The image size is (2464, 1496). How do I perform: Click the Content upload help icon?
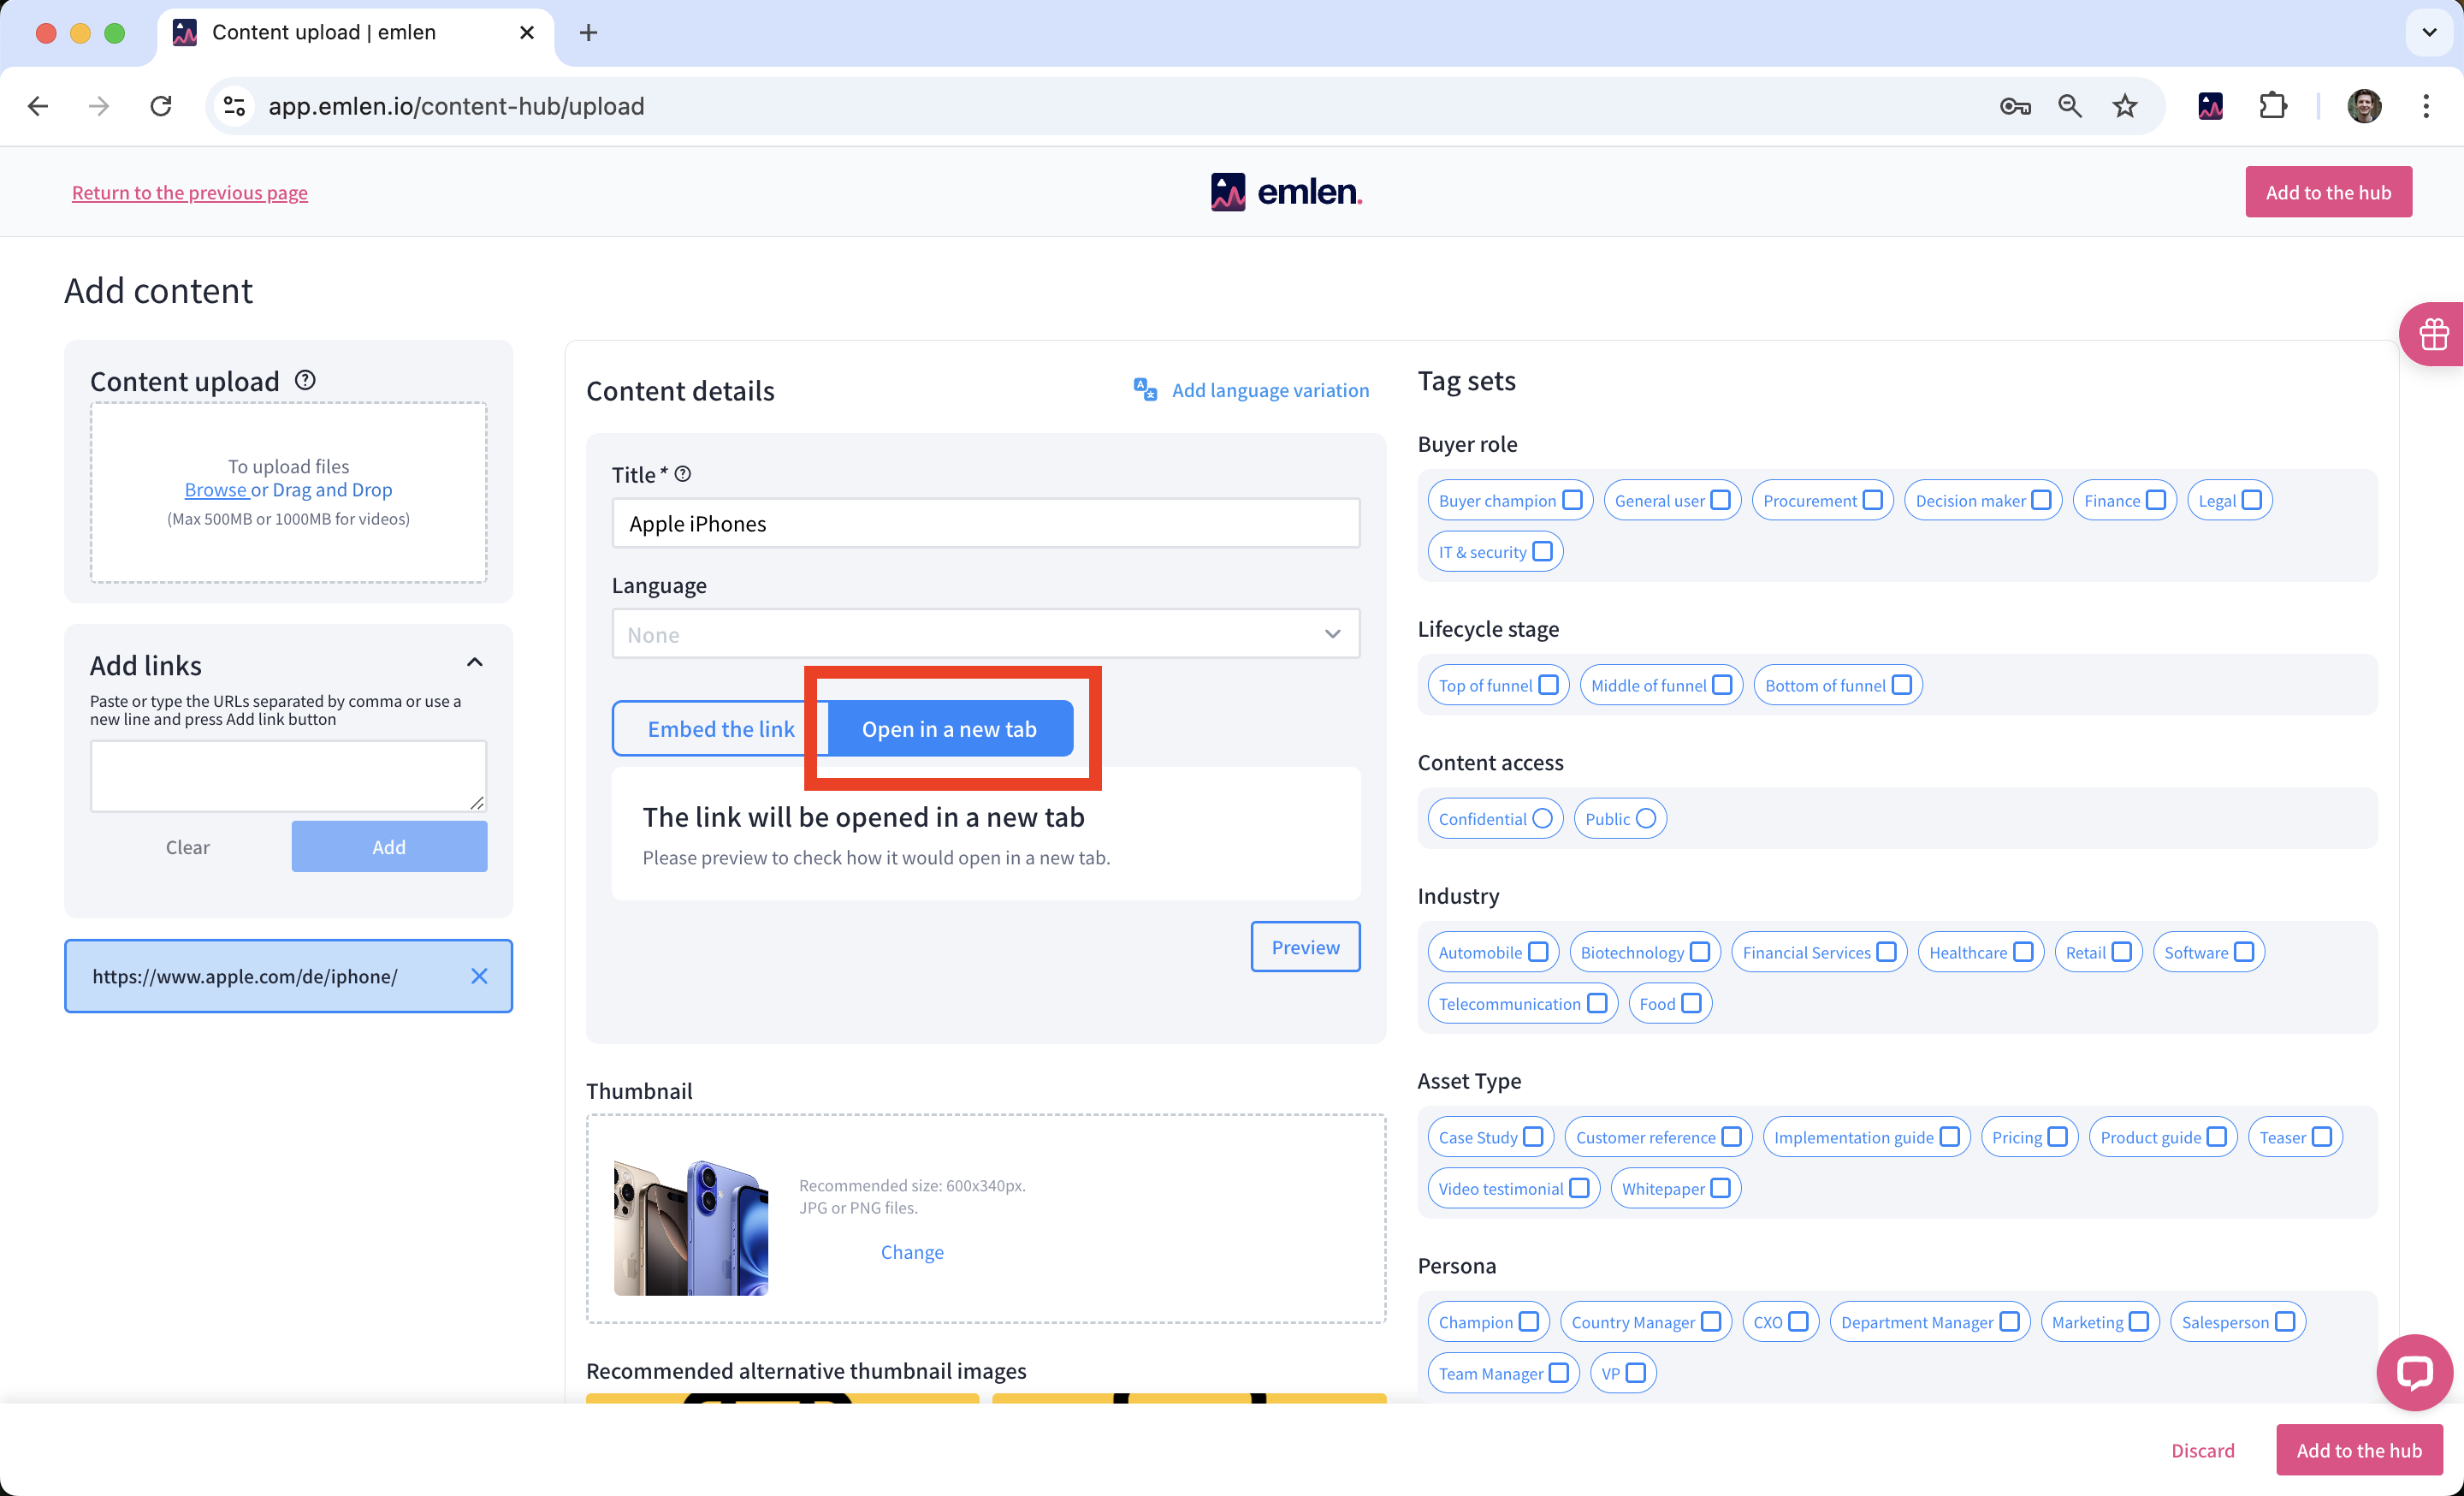coord(305,380)
